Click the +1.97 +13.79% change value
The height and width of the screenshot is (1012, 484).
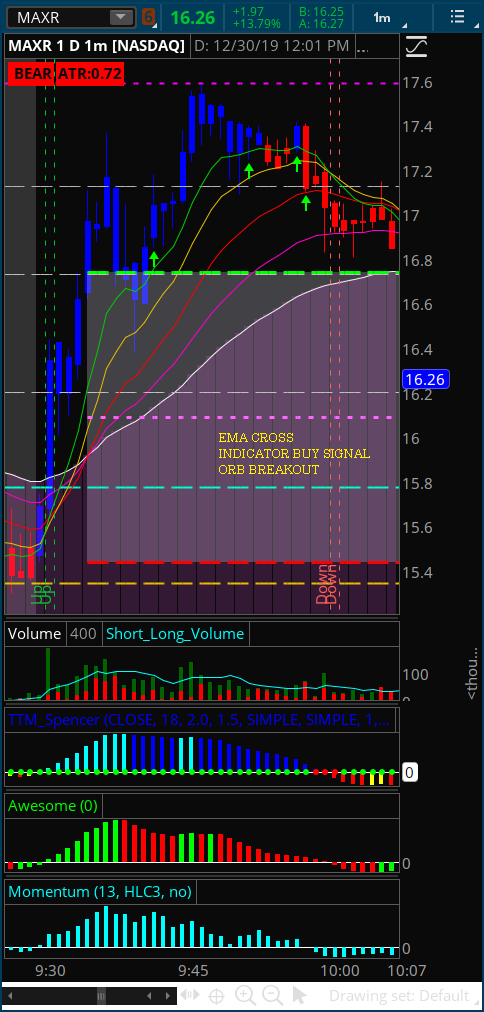click(257, 17)
